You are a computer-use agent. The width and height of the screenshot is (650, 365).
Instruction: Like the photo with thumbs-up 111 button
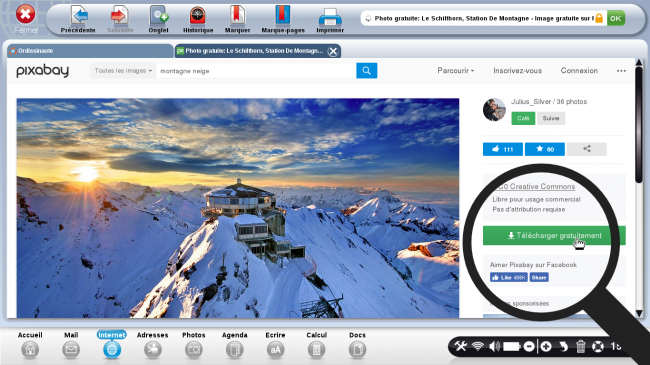click(502, 149)
